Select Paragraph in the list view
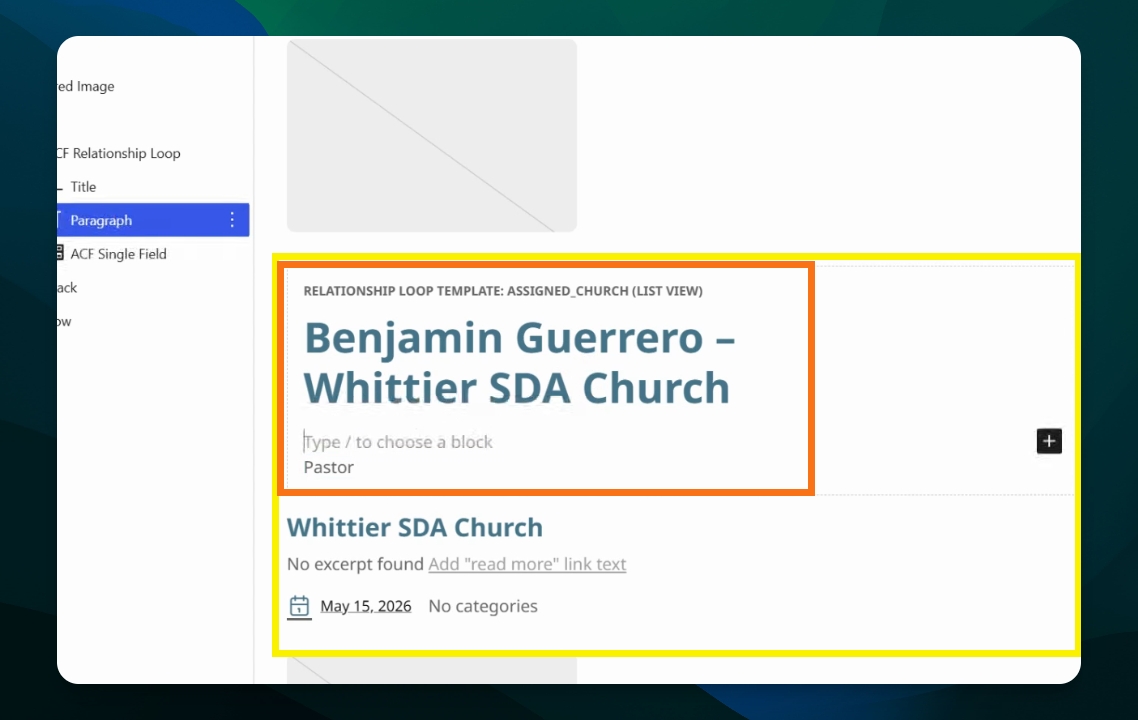 point(153,220)
